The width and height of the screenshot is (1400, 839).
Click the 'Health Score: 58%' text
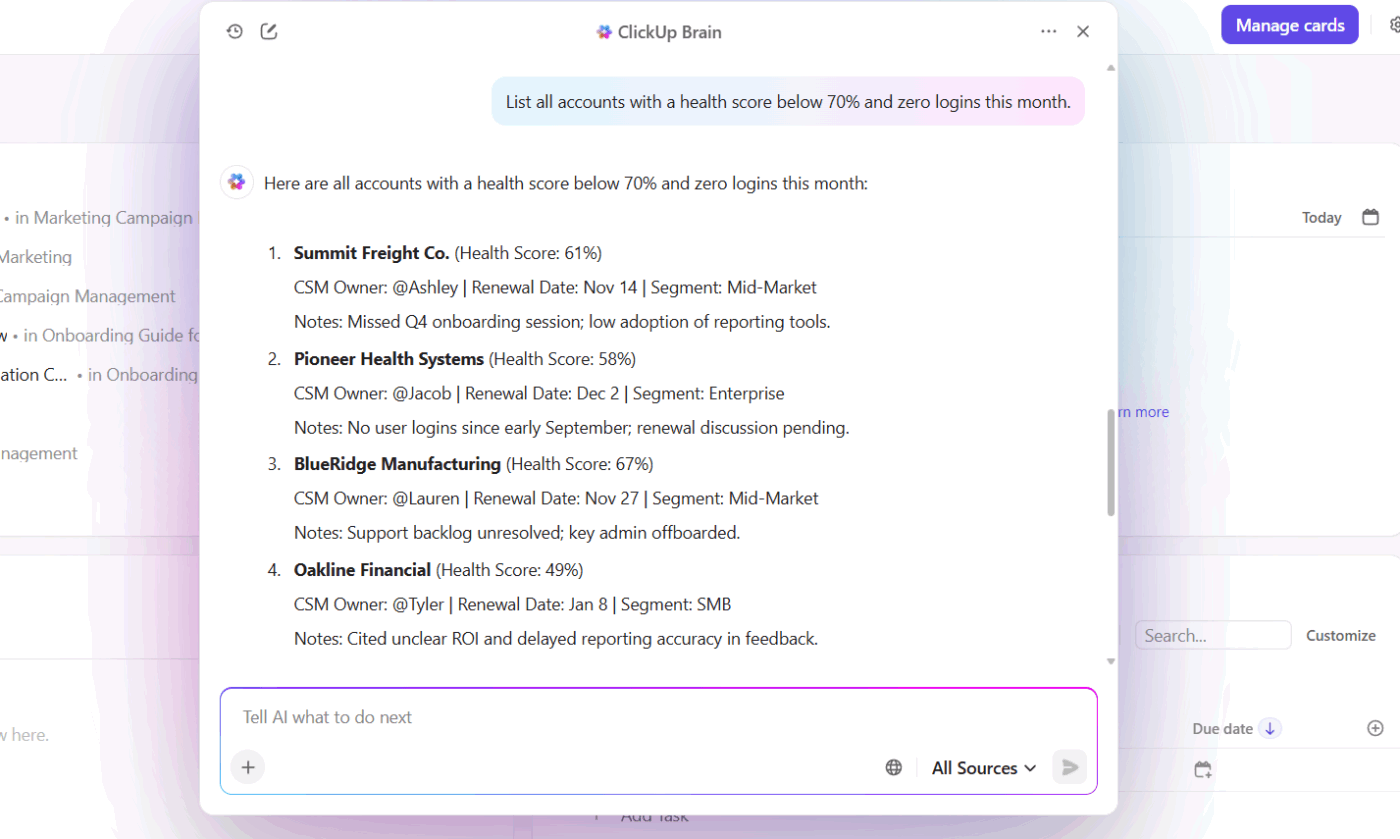click(562, 358)
